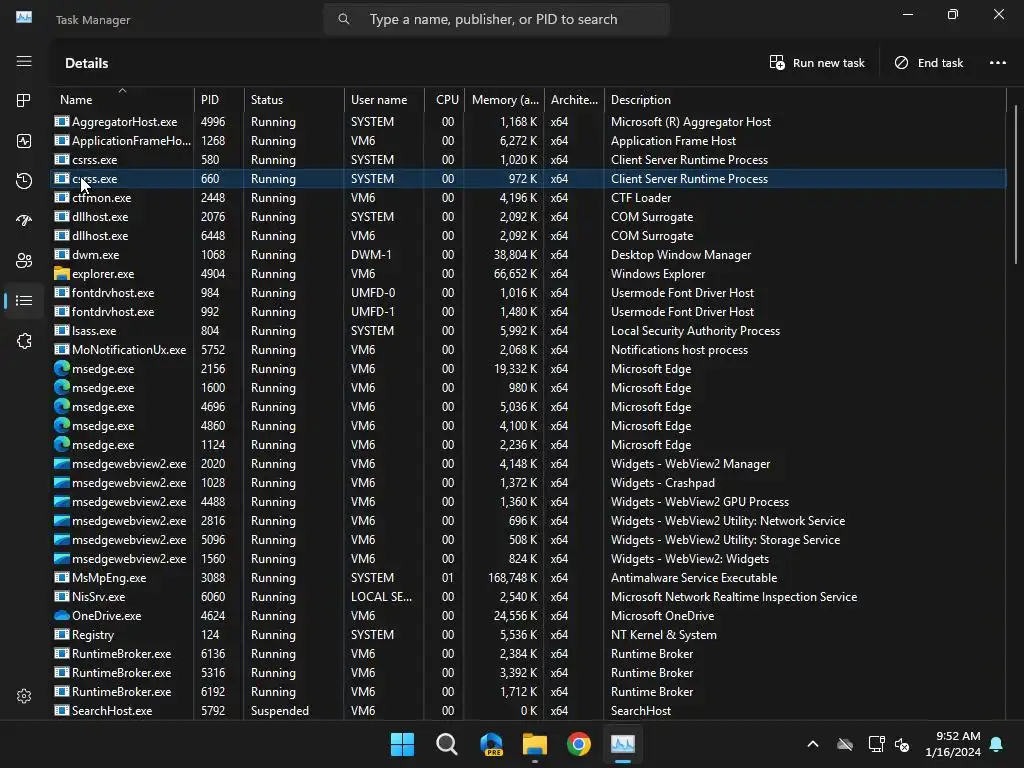Click the 168,748 K memory value
This screenshot has height=768, width=1024.
pos(513,577)
